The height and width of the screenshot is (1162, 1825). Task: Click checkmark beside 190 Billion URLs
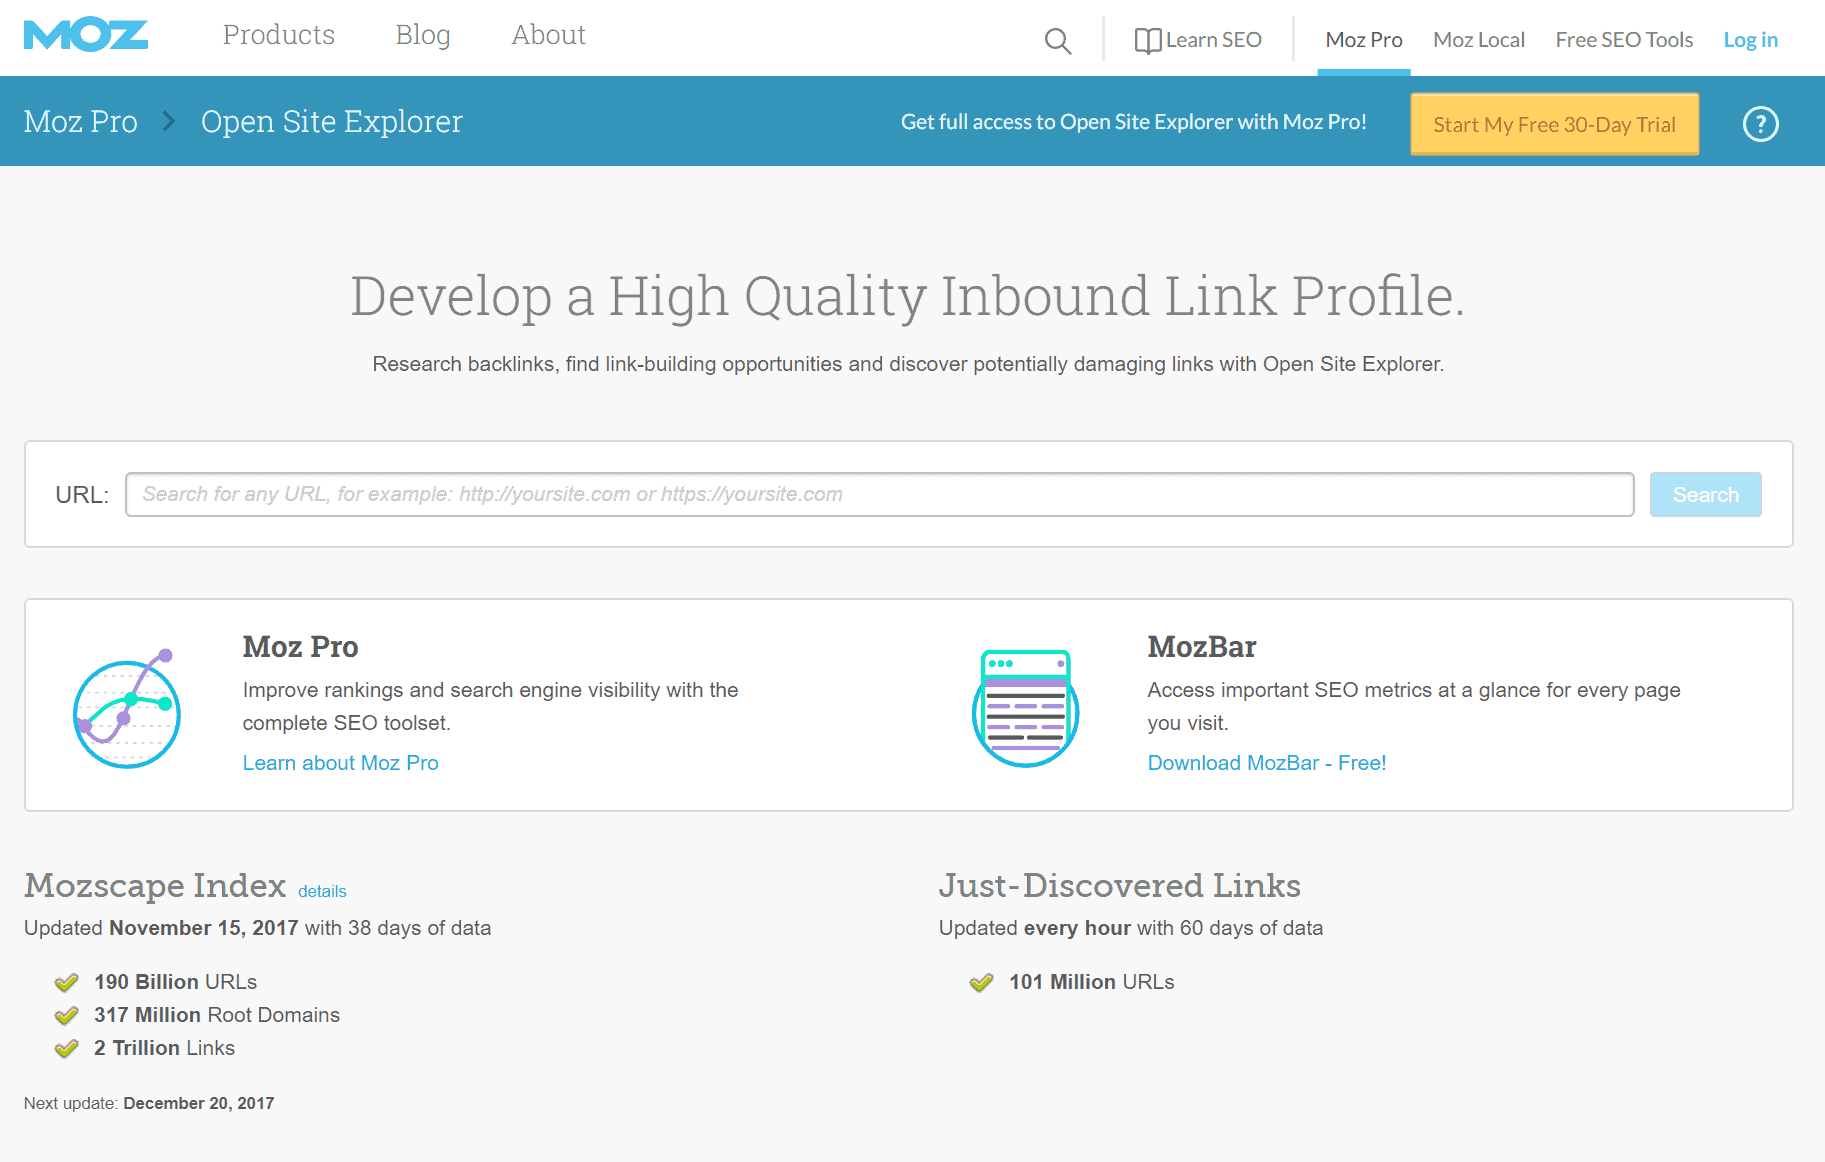(x=67, y=982)
